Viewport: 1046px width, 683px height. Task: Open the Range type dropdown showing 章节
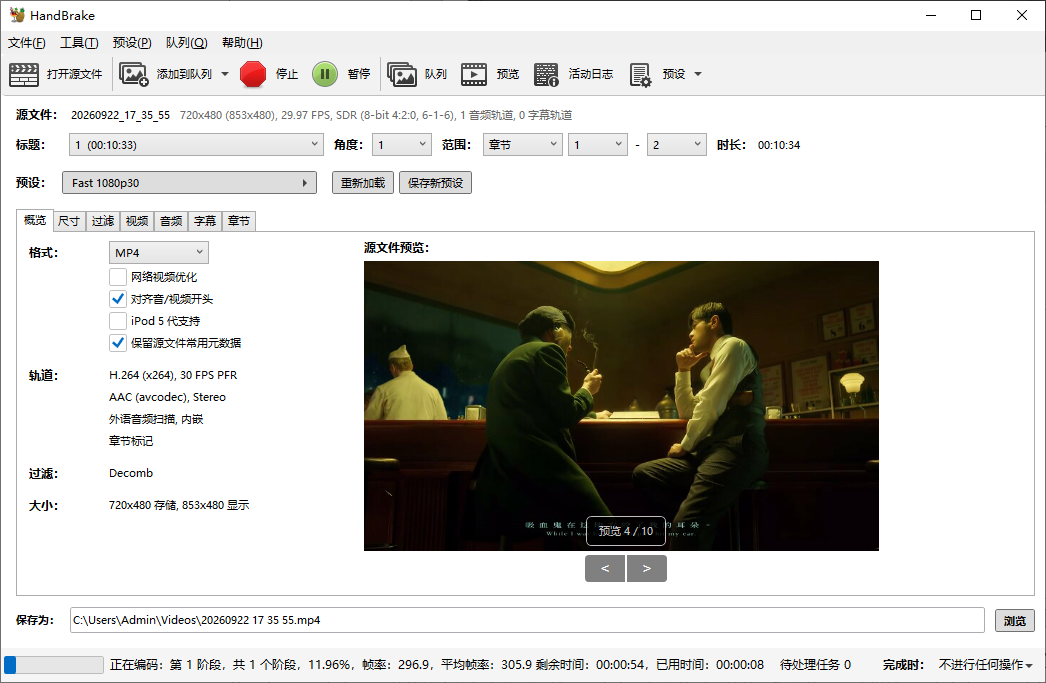click(522, 145)
